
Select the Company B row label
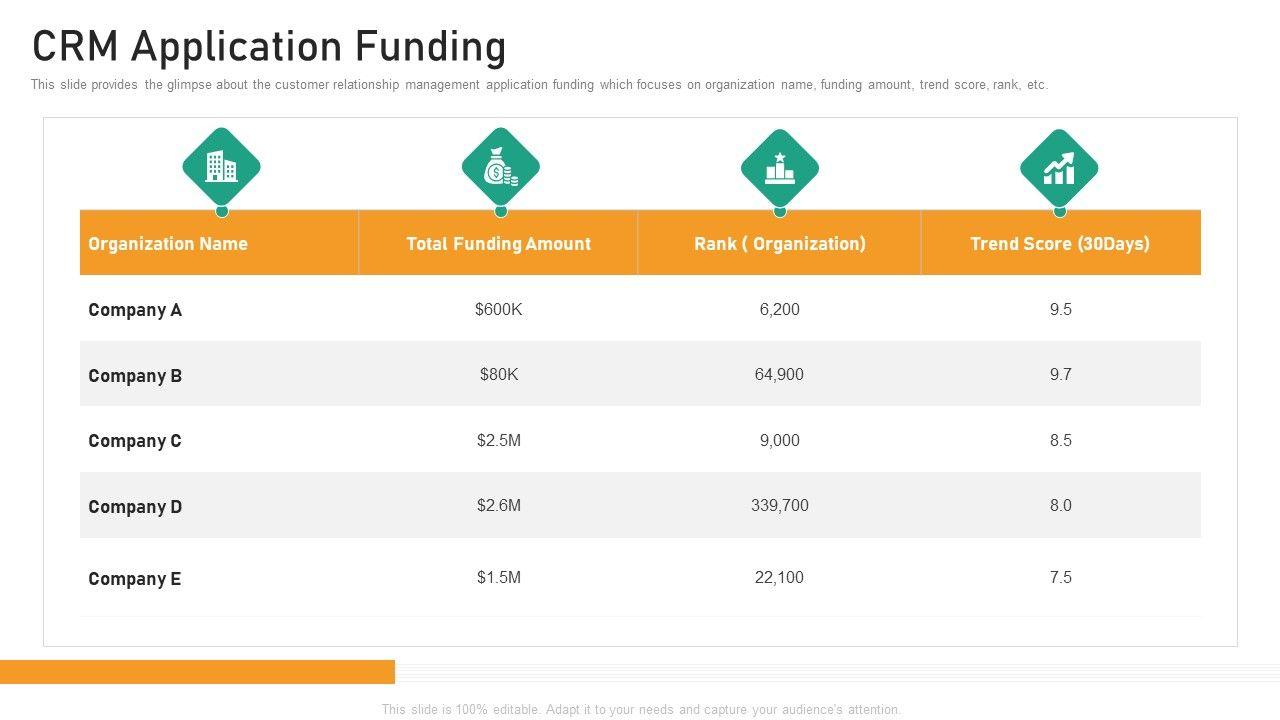[135, 376]
